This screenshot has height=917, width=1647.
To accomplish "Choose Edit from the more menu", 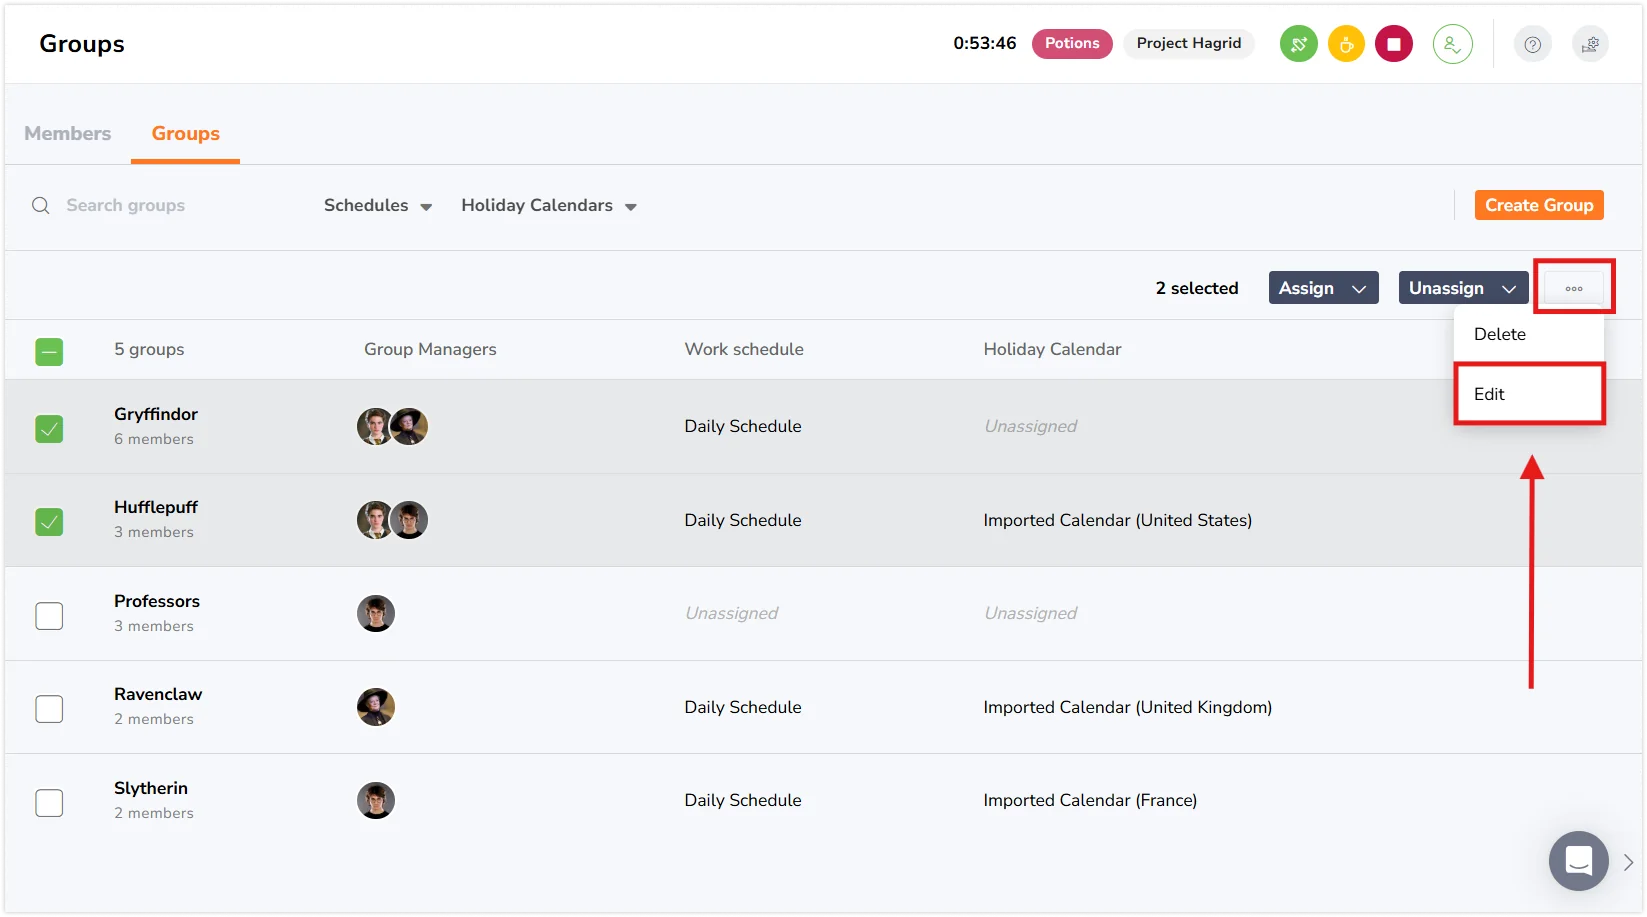I will [x=1528, y=394].
